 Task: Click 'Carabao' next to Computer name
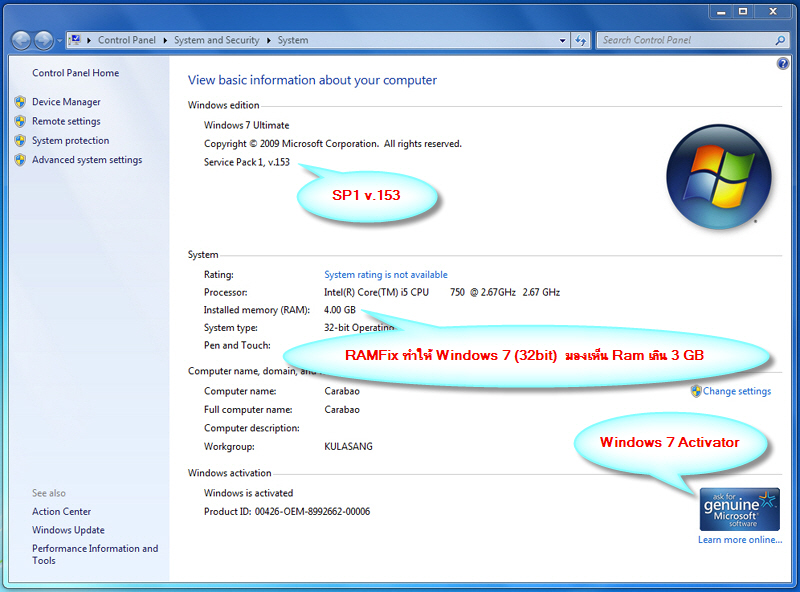(x=342, y=391)
